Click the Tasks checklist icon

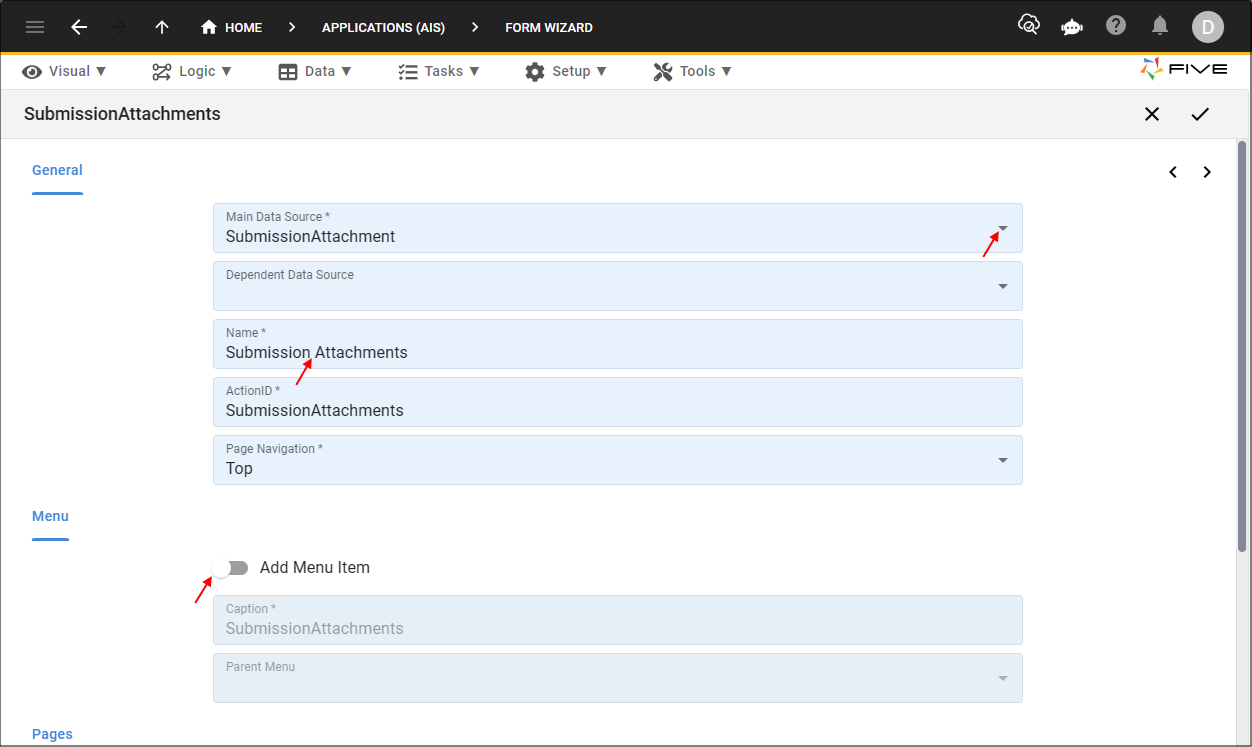[407, 71]
